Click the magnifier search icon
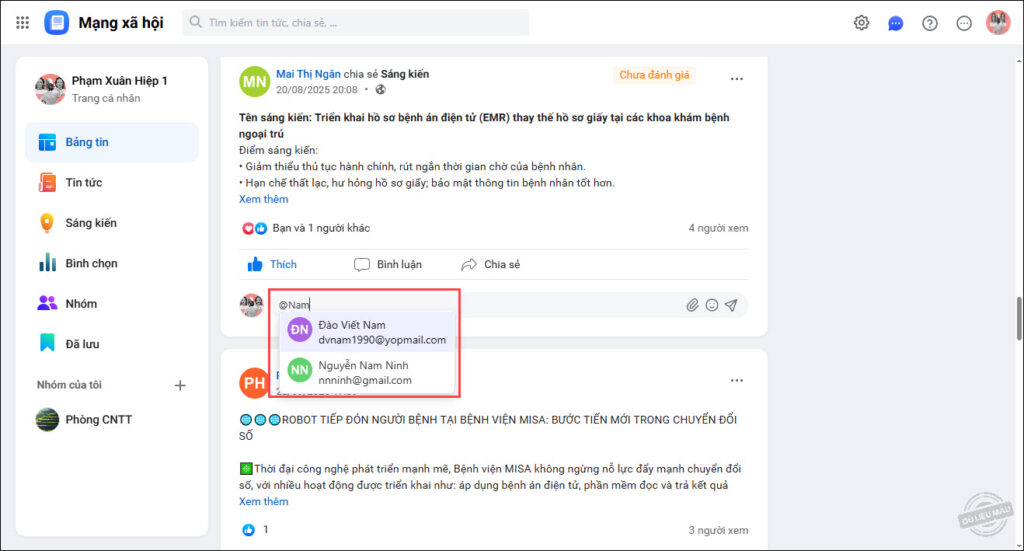This screenshot has width=1024, height=551. (195, 22)
